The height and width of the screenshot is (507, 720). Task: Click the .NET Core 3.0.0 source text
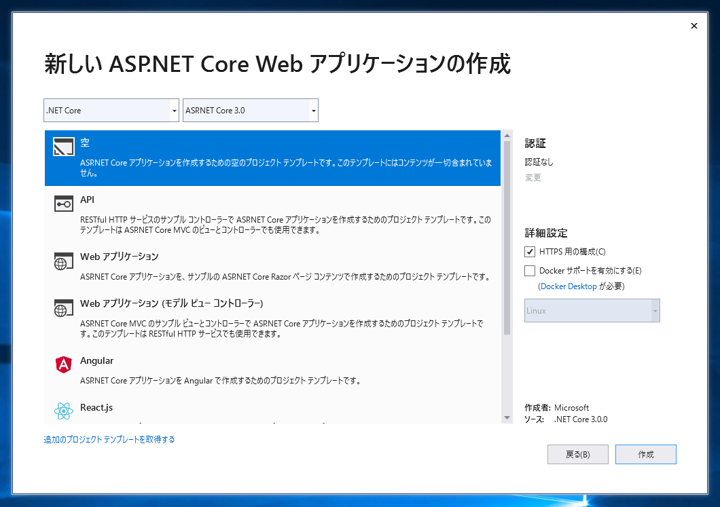(581, 419)
